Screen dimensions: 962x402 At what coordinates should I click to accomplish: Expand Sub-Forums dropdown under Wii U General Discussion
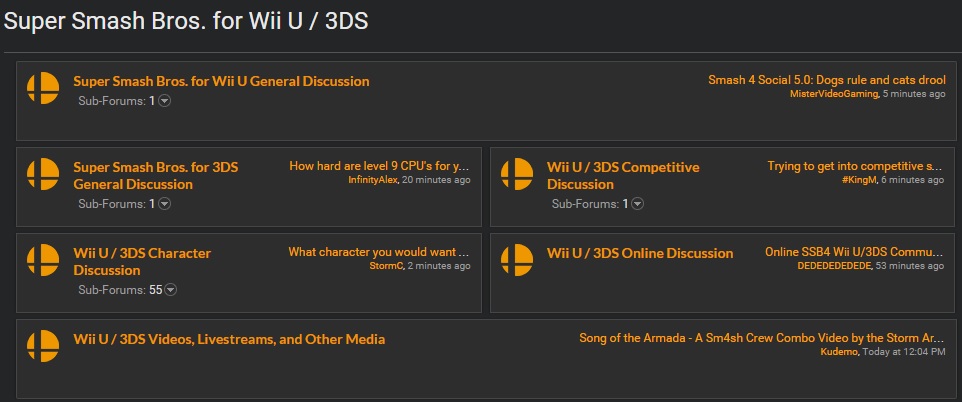[x=164, y=101]
